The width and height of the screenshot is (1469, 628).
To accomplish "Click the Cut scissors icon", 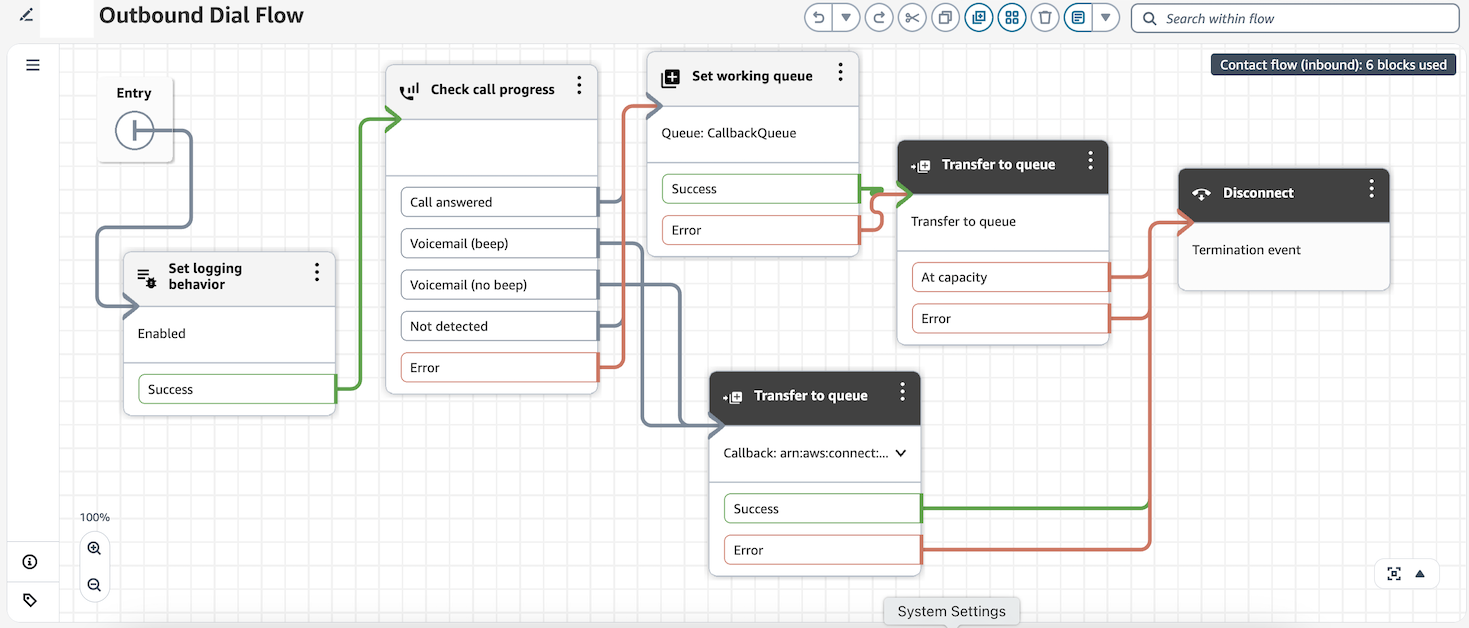I will [911, 18].
